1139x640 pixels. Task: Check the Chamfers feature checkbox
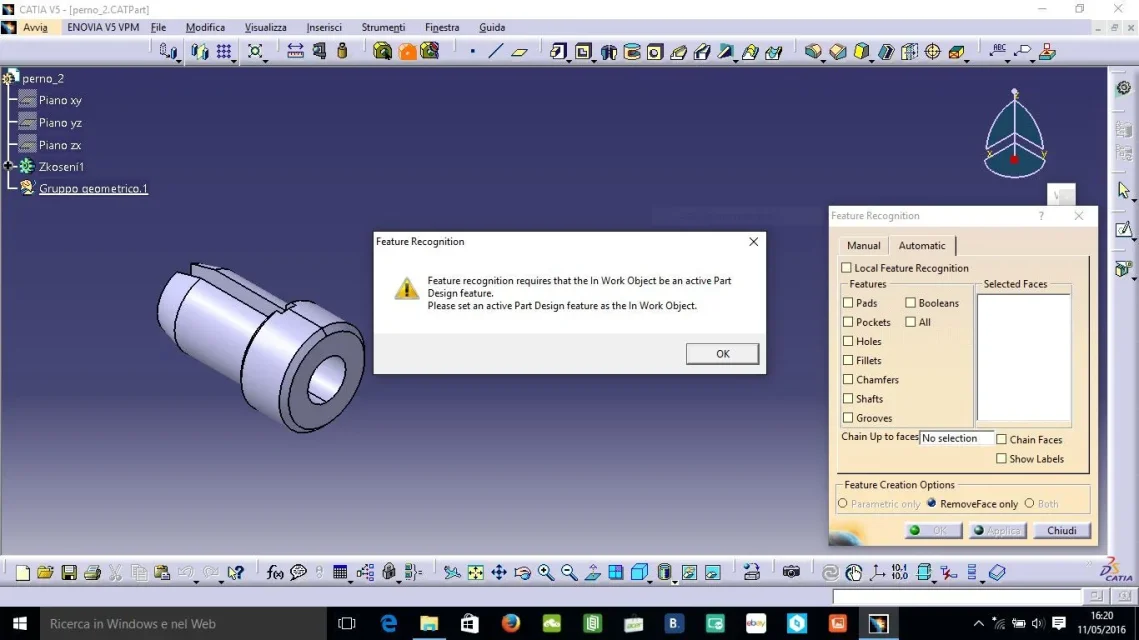tap(848, 379)
